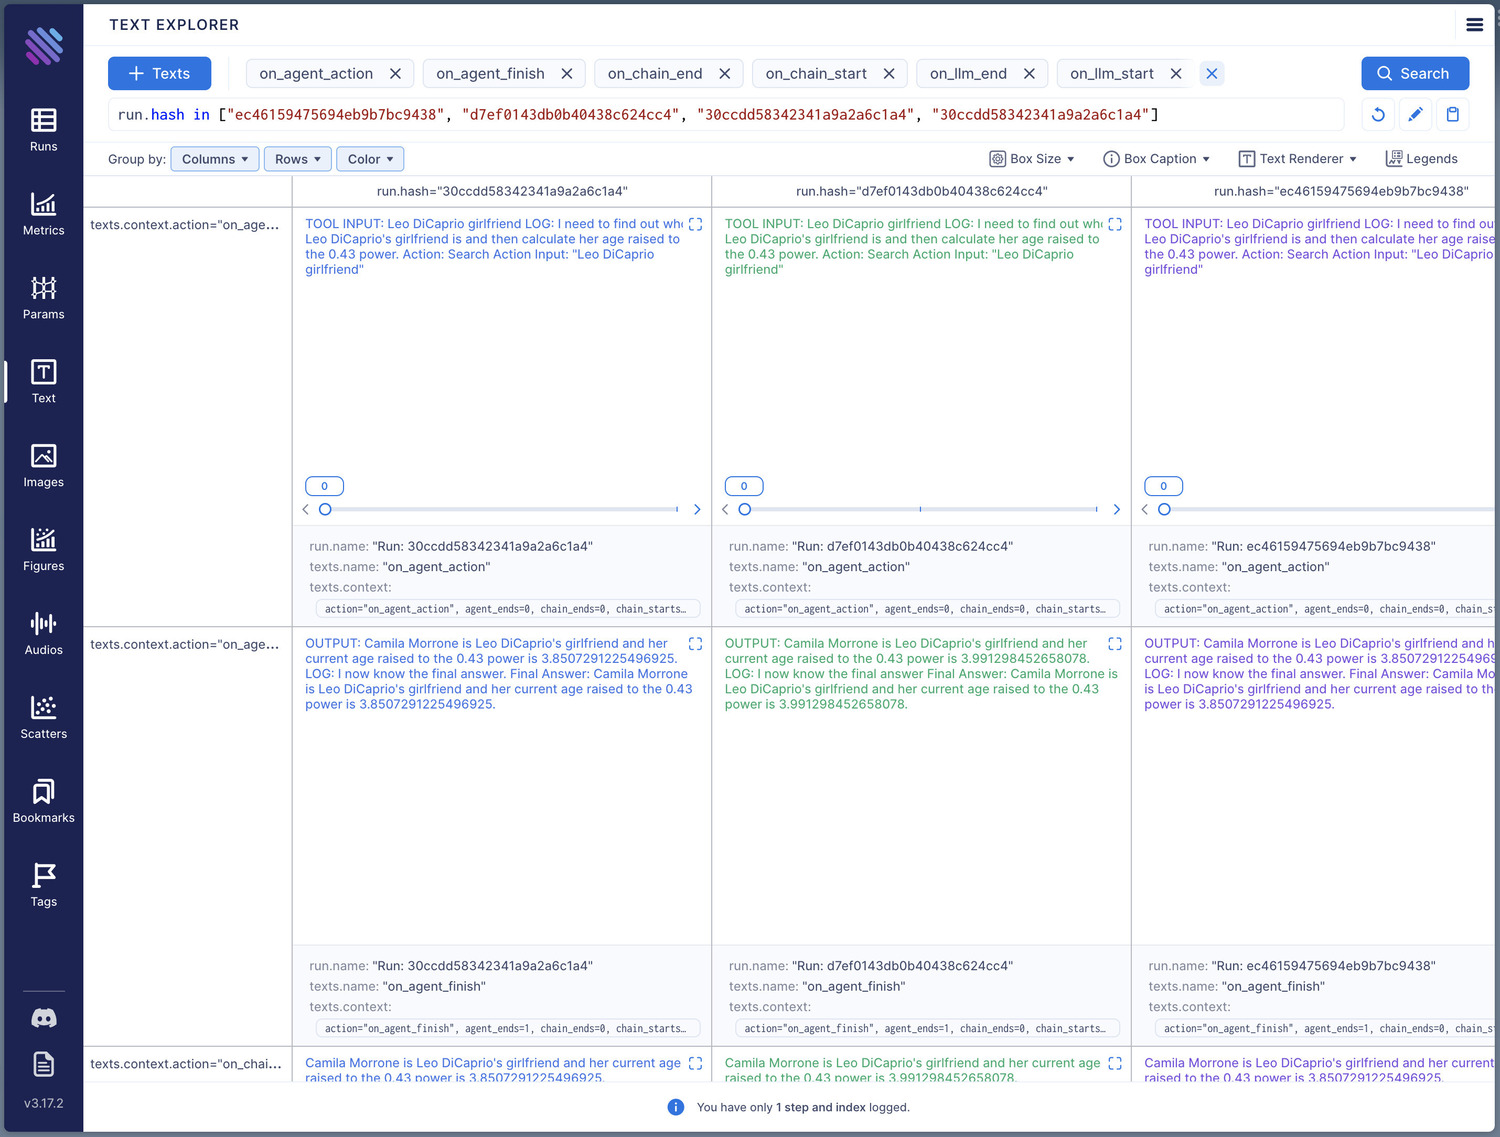Expand first box of run 30ccdd58 fullscreen
The image size is (1500, 1137).
click(696, 224)
